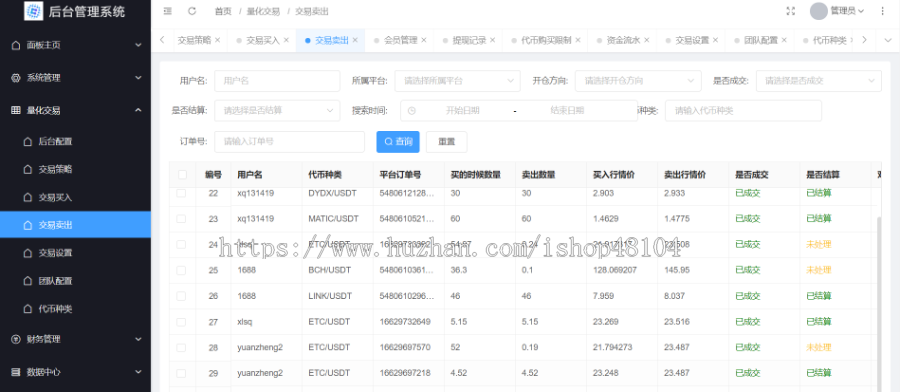Open the vertical three-dot more menu
Viewport: 900px width, 392px height.
point(882,11)
